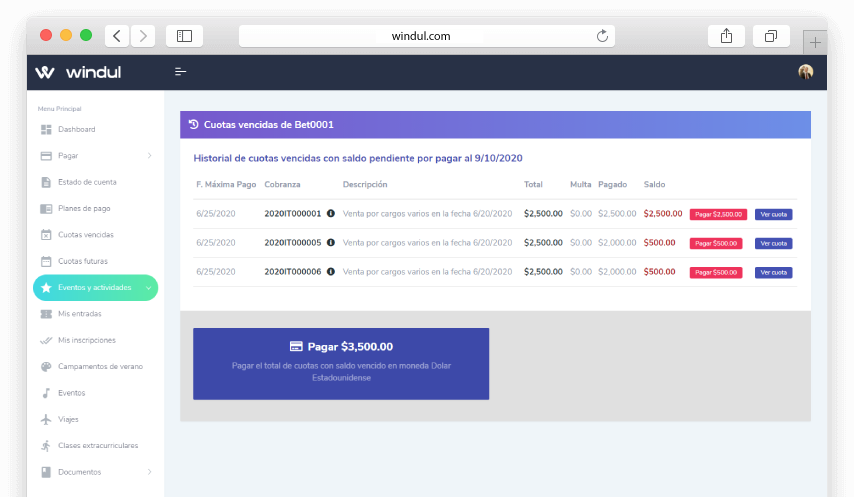Pay total with Pagar $3,500.00 button

341,363
